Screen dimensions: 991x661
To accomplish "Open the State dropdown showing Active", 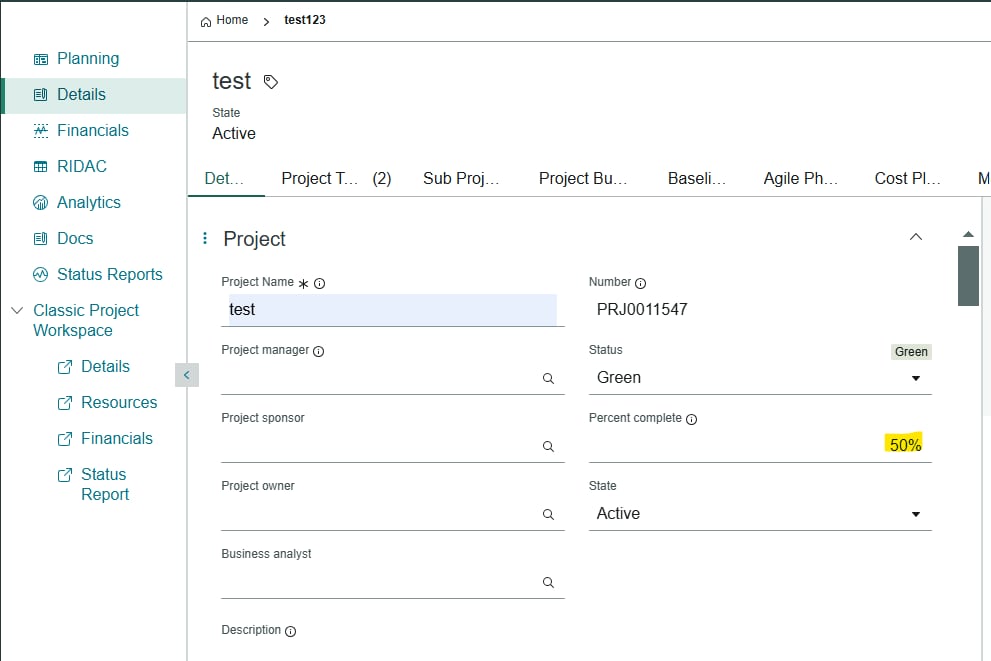I will coord(914,513).
